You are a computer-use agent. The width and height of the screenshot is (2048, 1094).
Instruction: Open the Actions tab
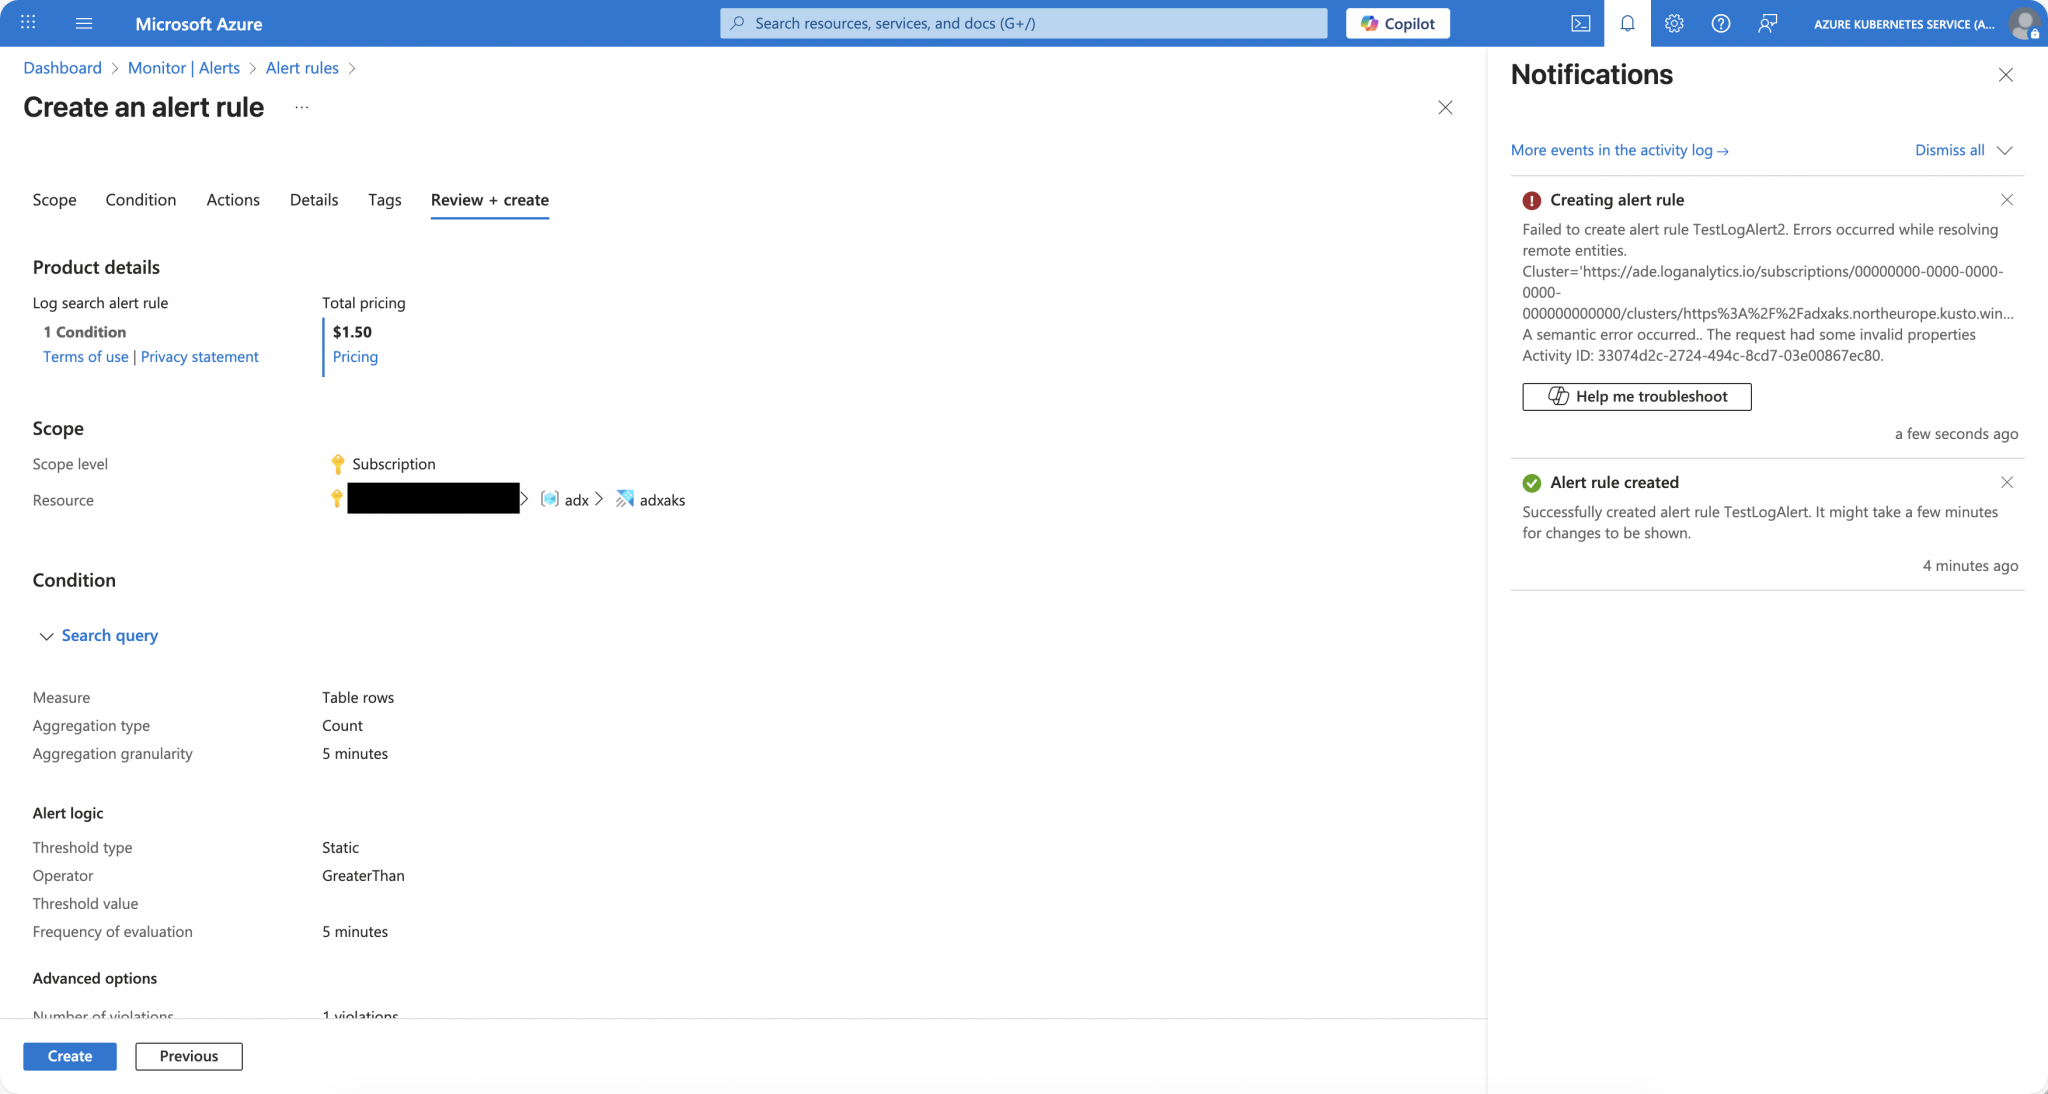point(233,200)
